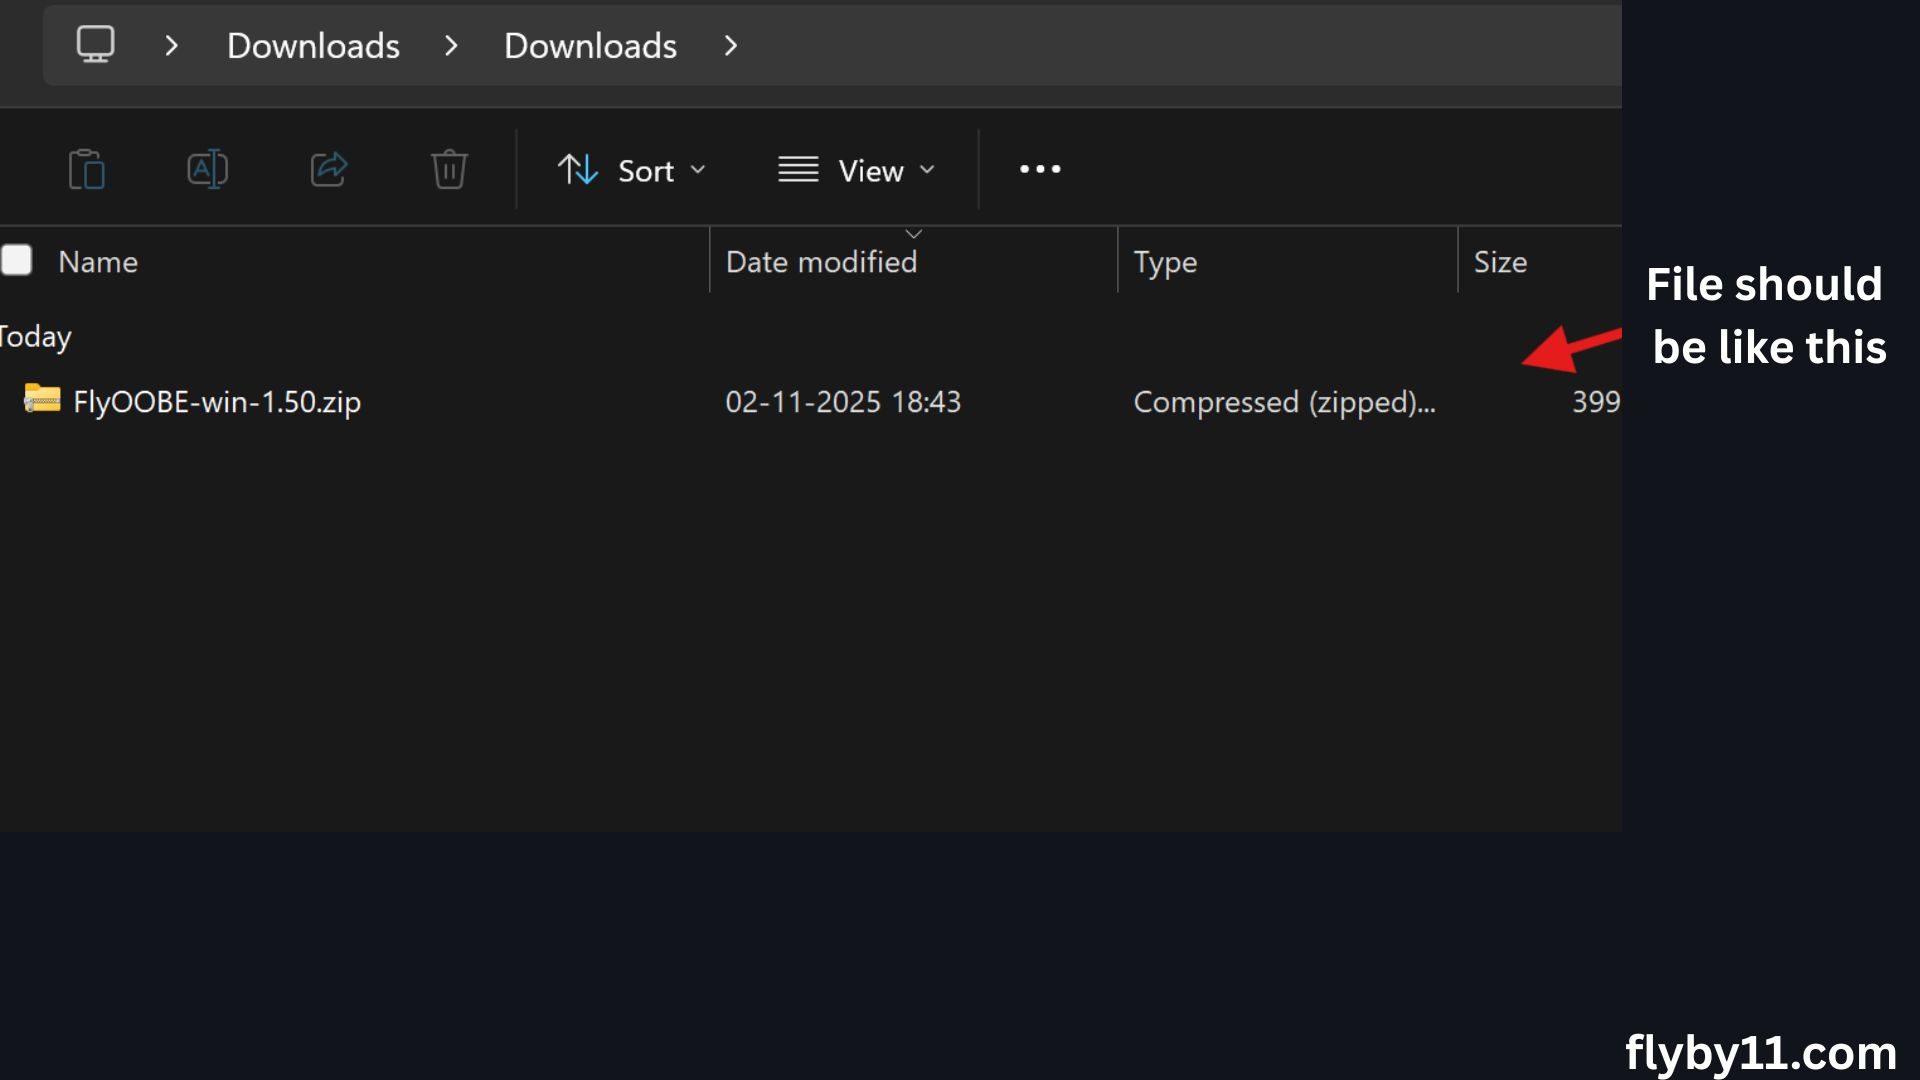Open the Sort dropdown chevron
The width and height of the screenshot is (1920, 1080).
pyautogui.click(x=697, y=170)
